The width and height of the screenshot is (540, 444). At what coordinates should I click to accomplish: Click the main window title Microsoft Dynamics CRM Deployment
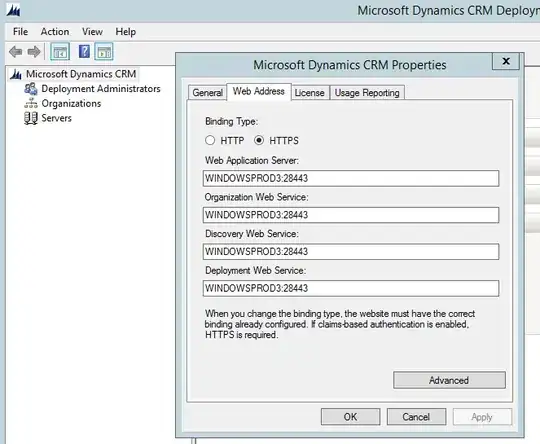[x=448, y=11]
